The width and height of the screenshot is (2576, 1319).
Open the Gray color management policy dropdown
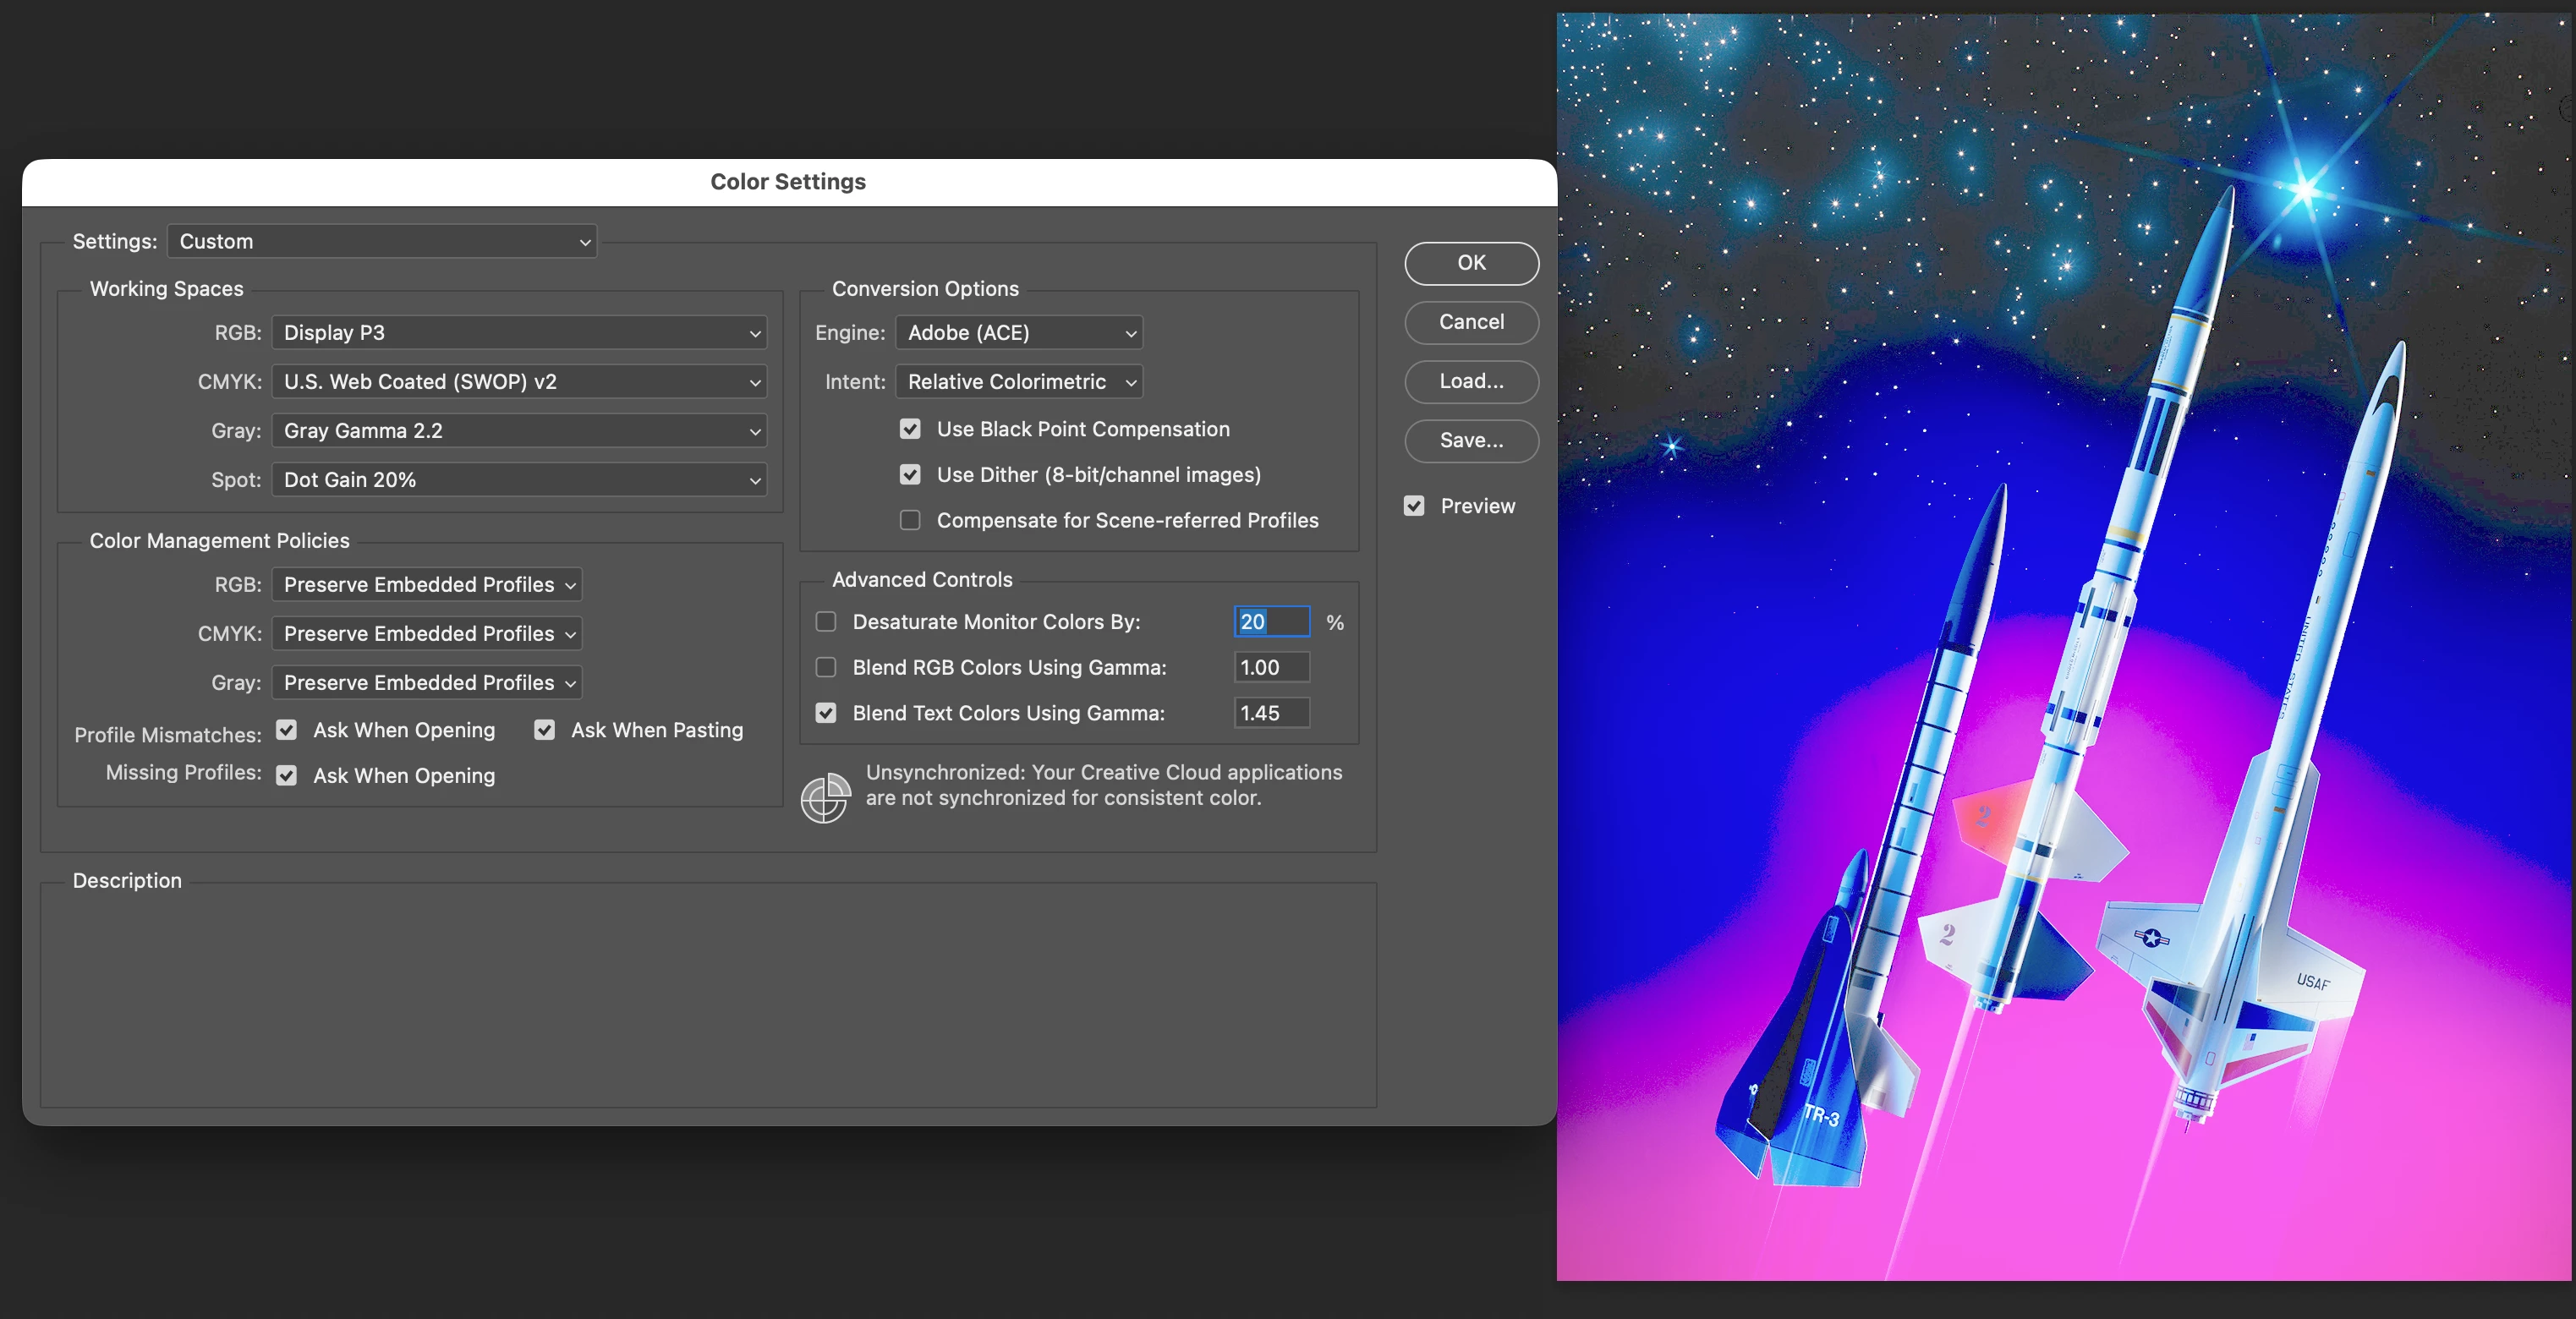coord(427,683)
